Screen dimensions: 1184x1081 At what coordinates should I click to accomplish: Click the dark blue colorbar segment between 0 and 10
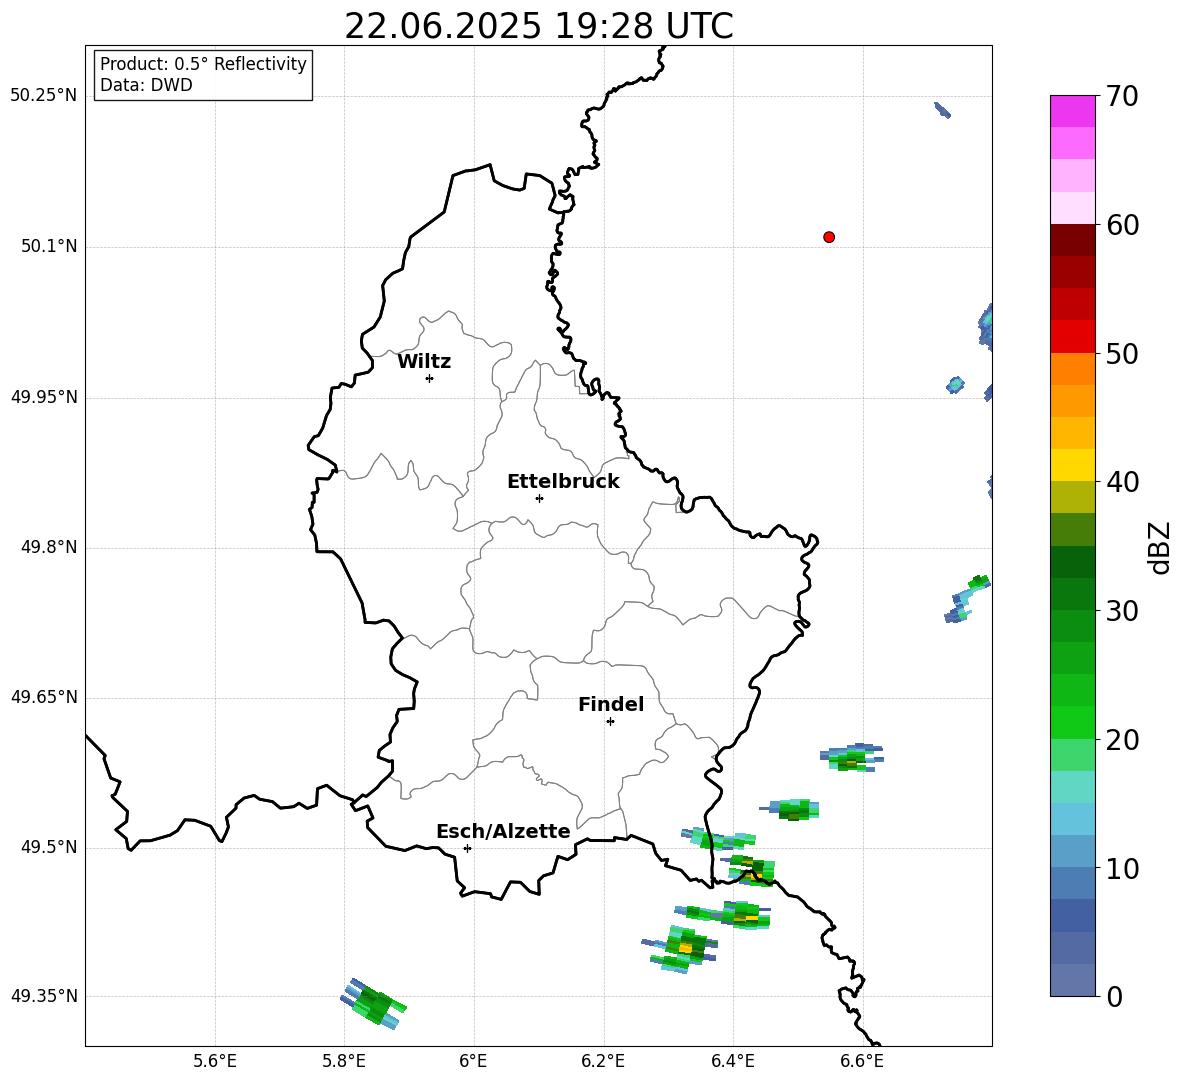tap(1072, 915)
